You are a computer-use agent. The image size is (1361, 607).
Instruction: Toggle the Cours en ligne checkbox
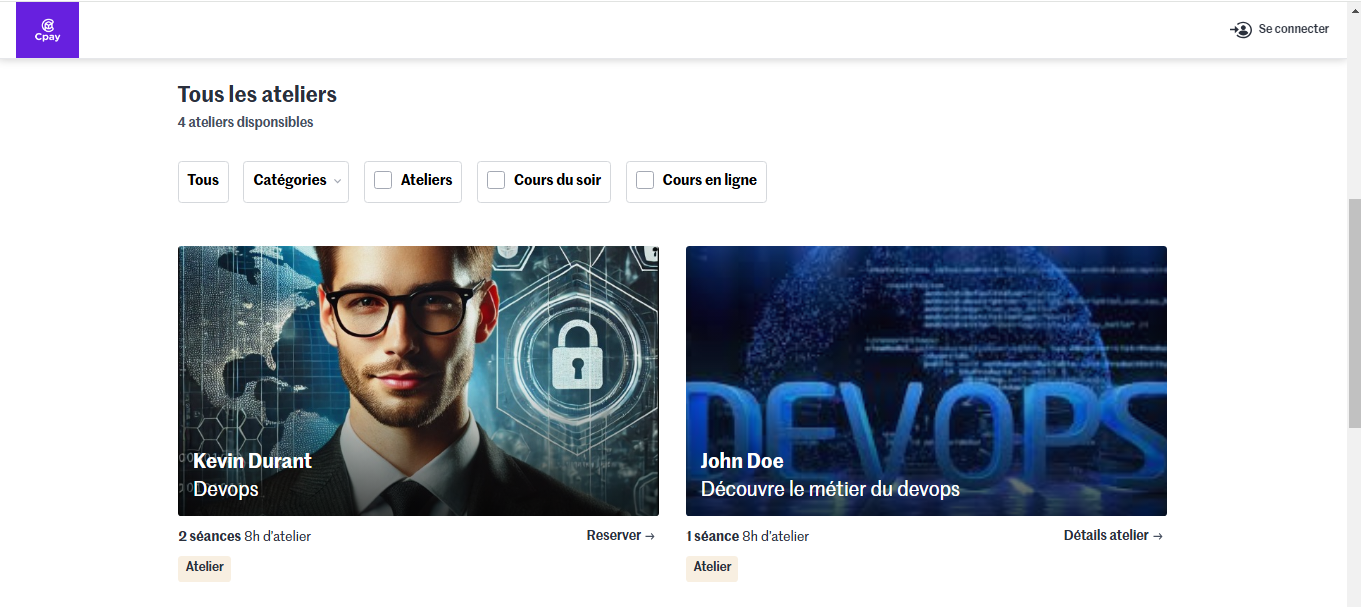[645, 181]
